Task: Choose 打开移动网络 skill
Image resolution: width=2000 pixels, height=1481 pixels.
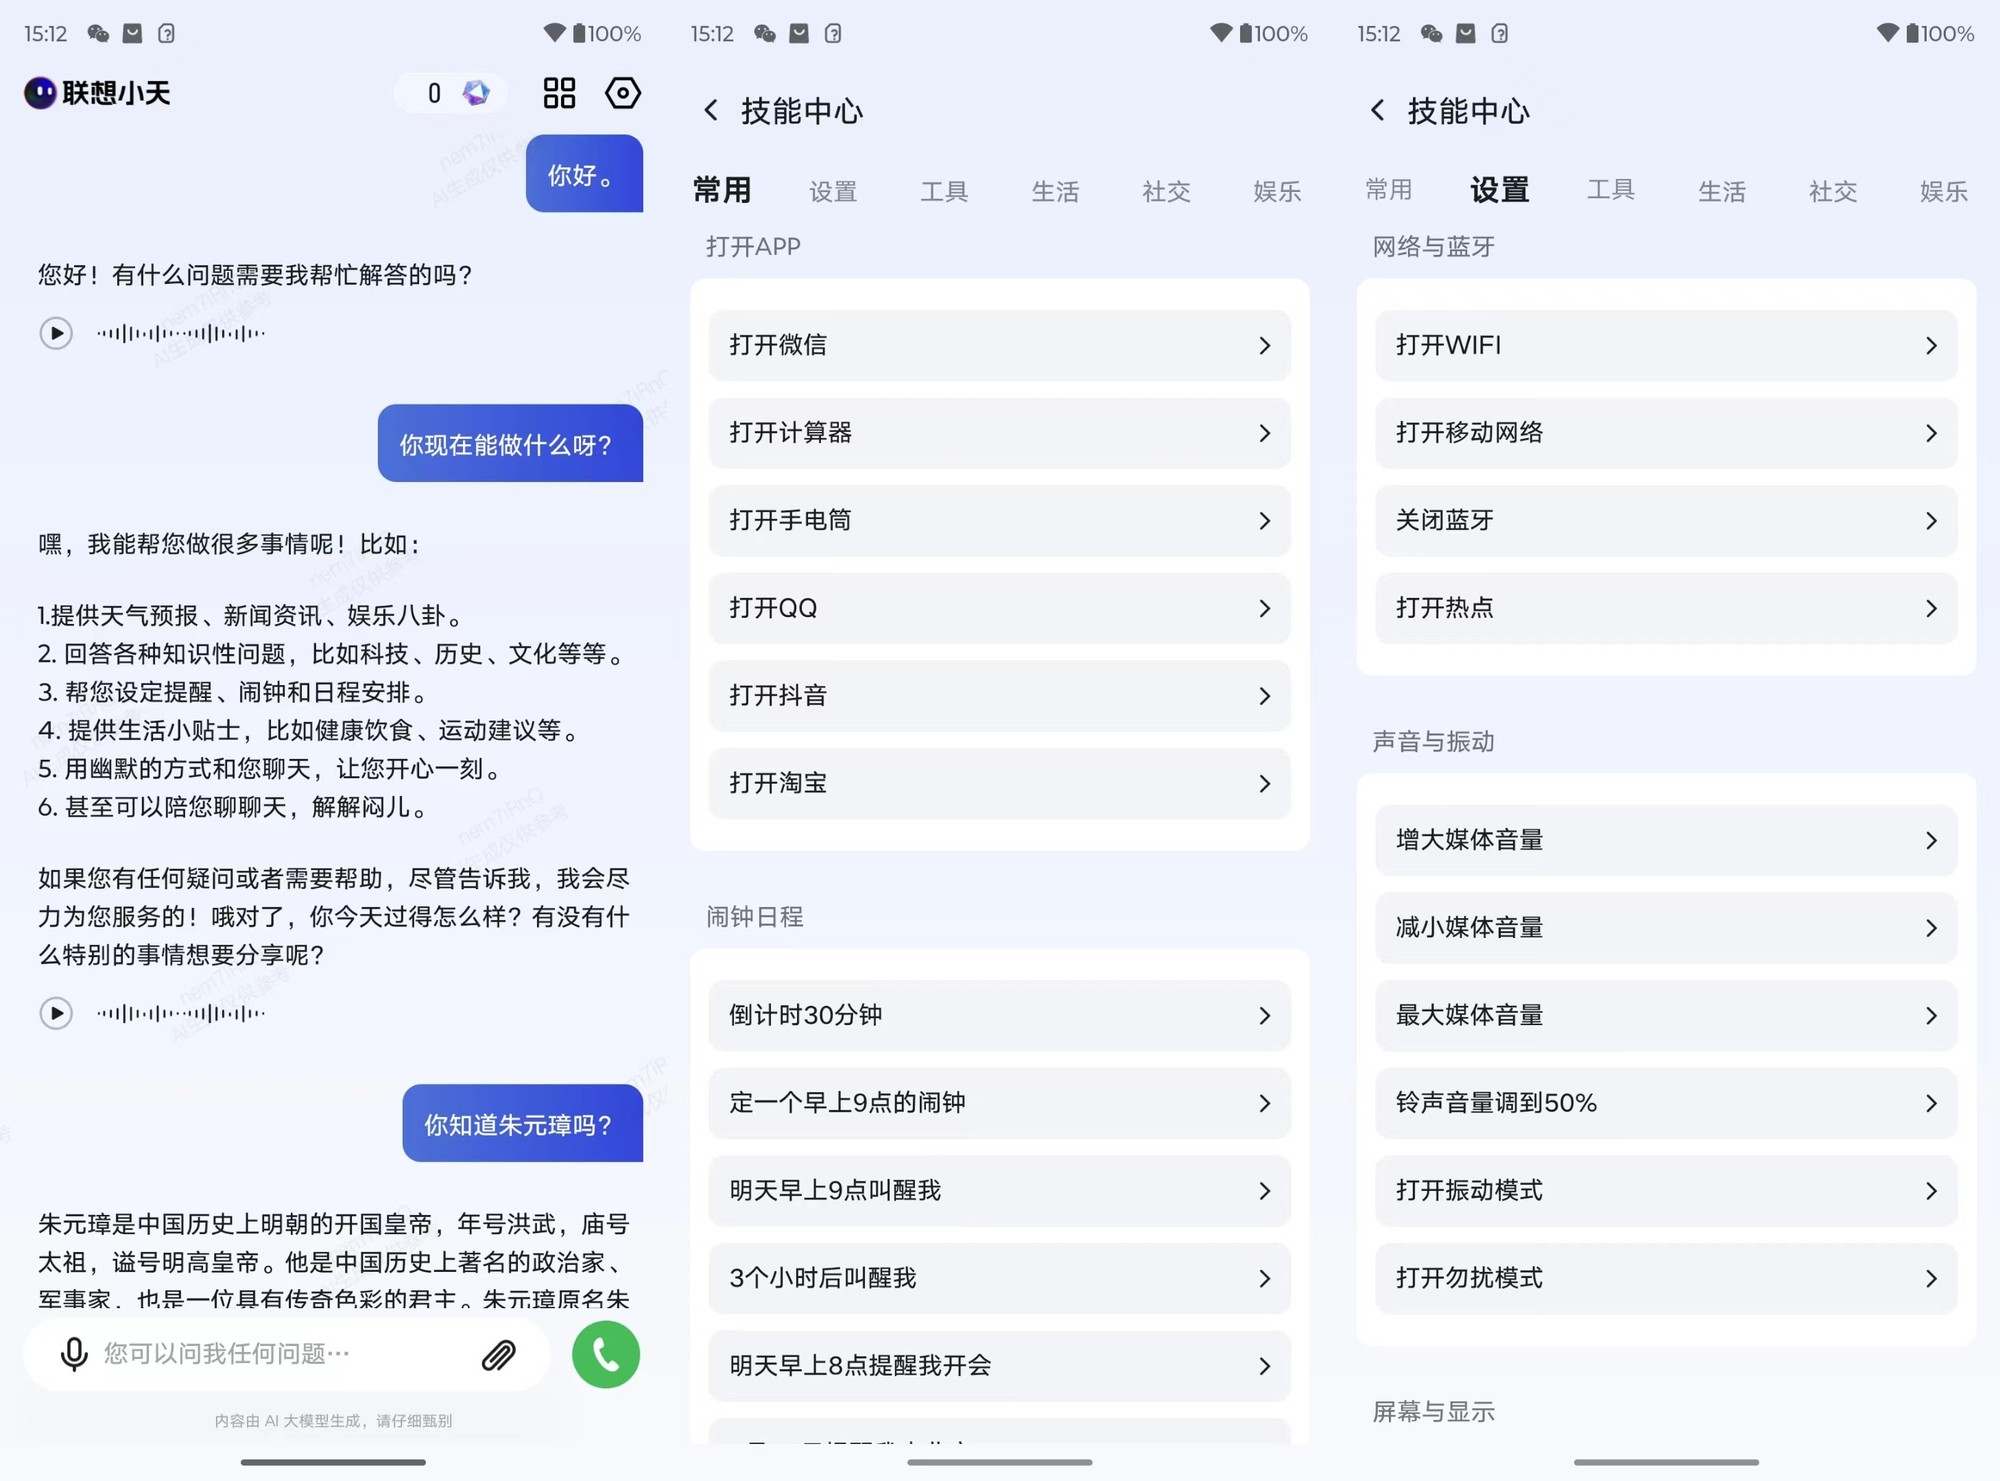Action: (x=1666, y=433)
